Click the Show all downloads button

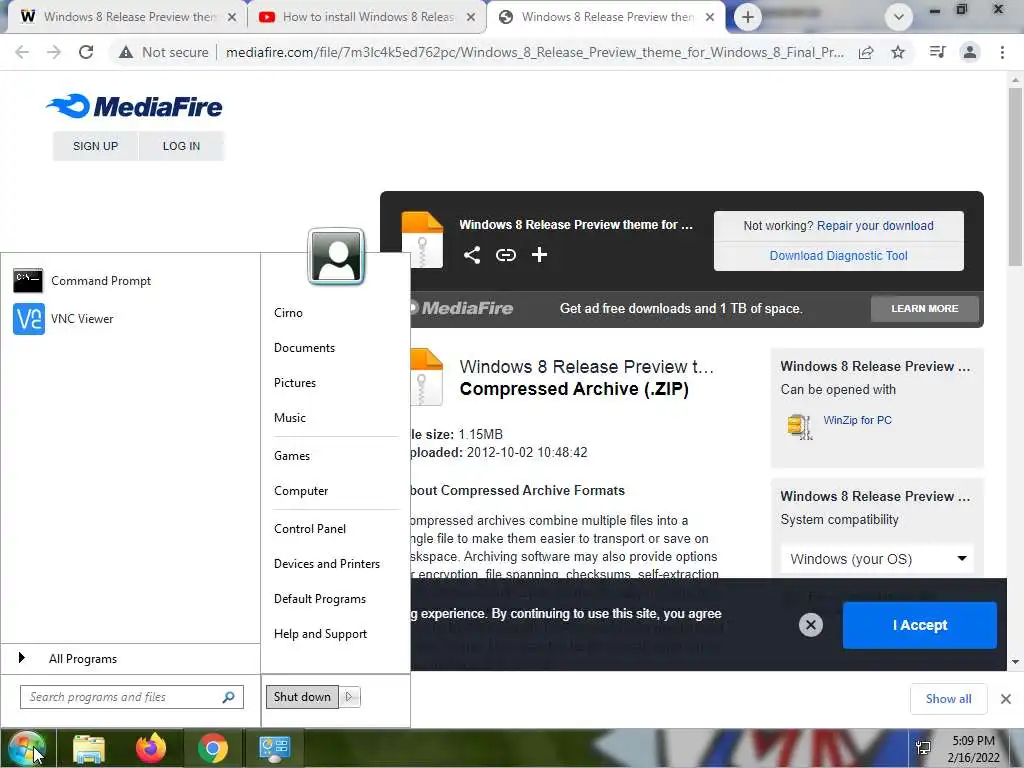tap(948, 699)
